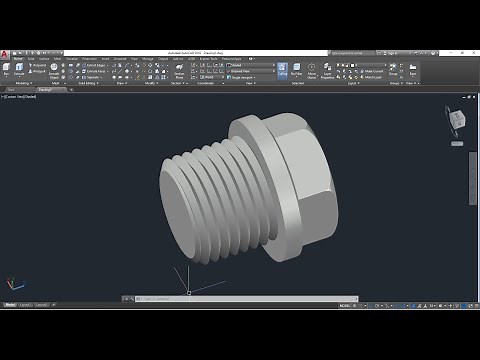Screen dimensions: 480x360
Task: Click the Extract Edges tool
Action: click(95, 65)
